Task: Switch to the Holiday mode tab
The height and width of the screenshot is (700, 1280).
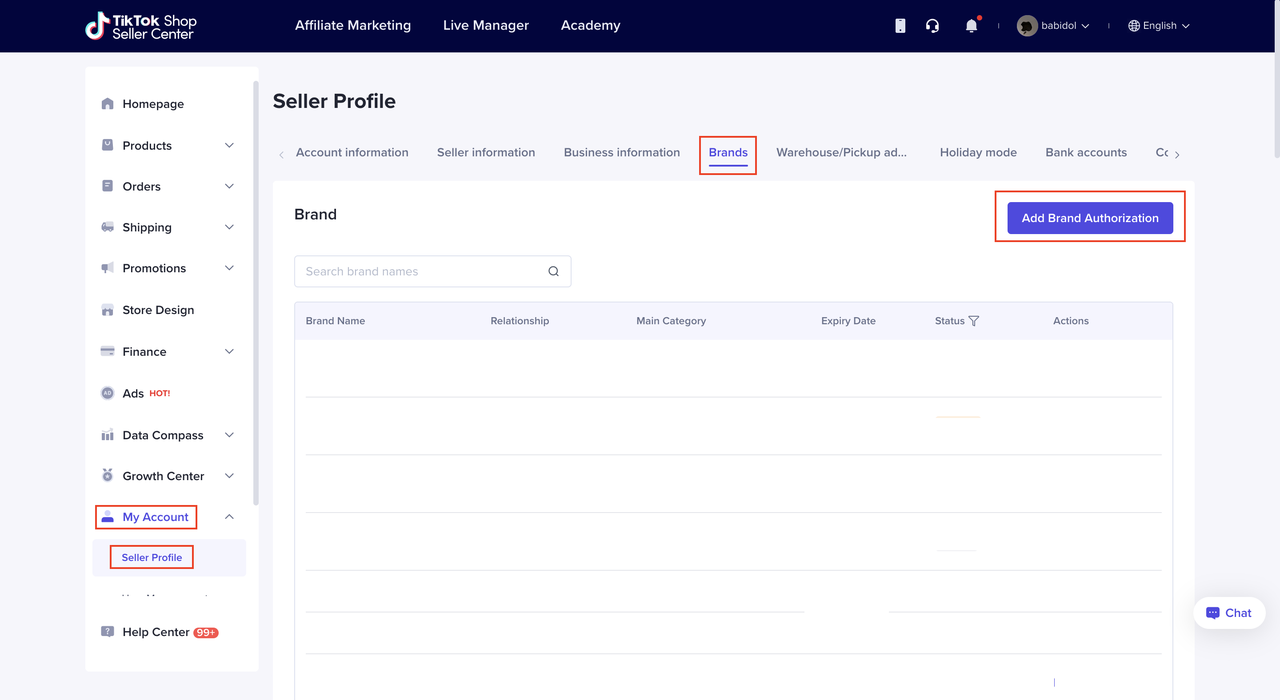Action: [x=977, y=153]
